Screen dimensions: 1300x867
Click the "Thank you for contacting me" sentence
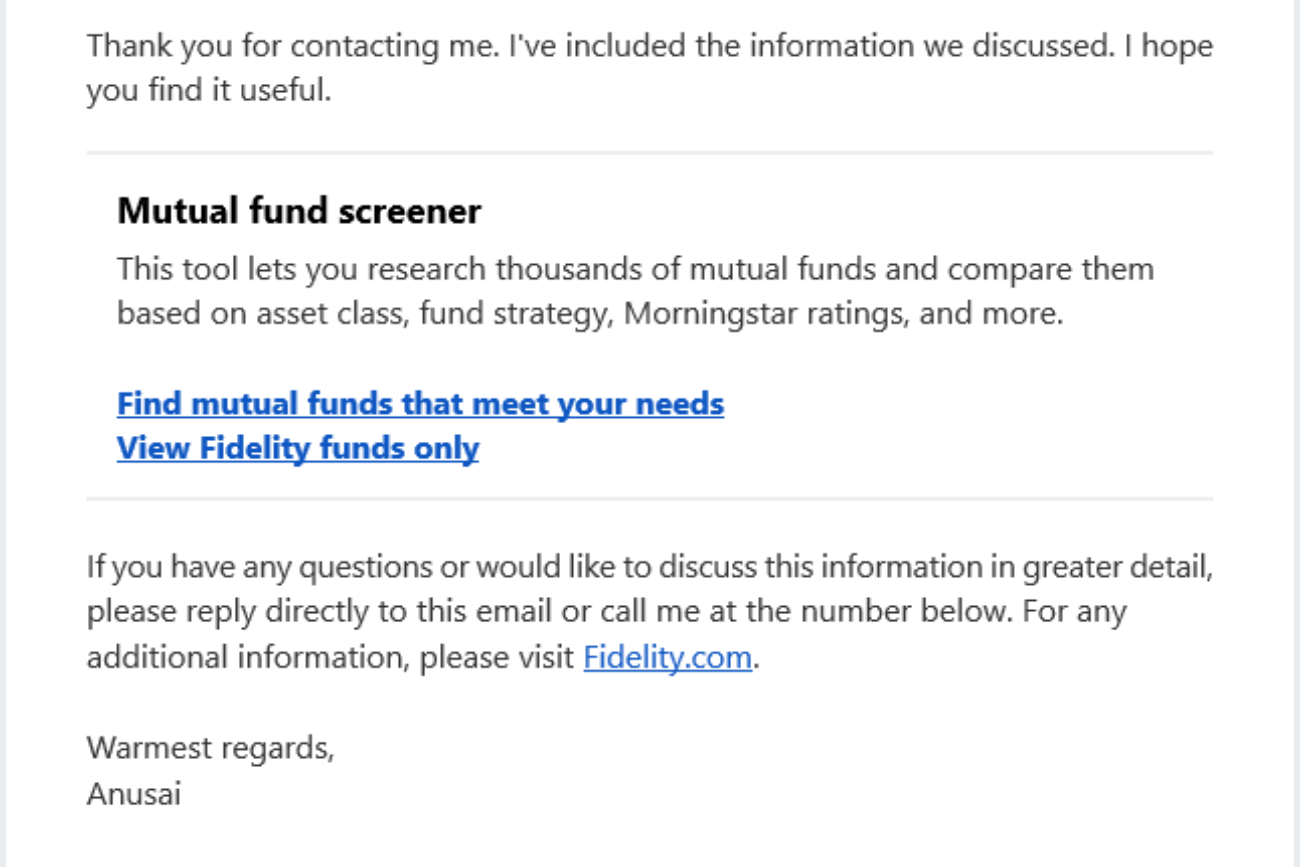pyautogui.click(x=290, y=46)
